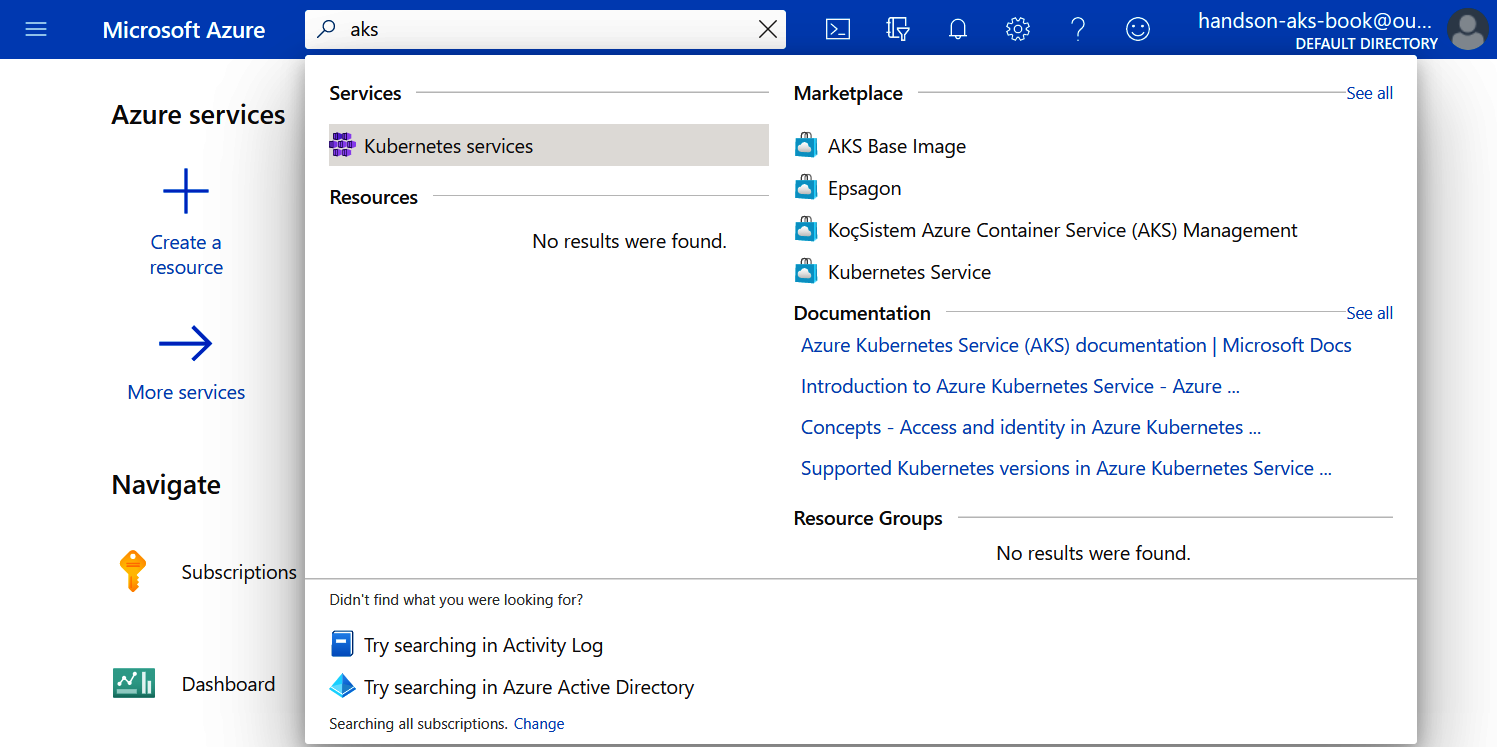Click Change to alter searched subscriptions
Image resolution: width=1497 pixels, height=747 pixels.
point(539,724)
